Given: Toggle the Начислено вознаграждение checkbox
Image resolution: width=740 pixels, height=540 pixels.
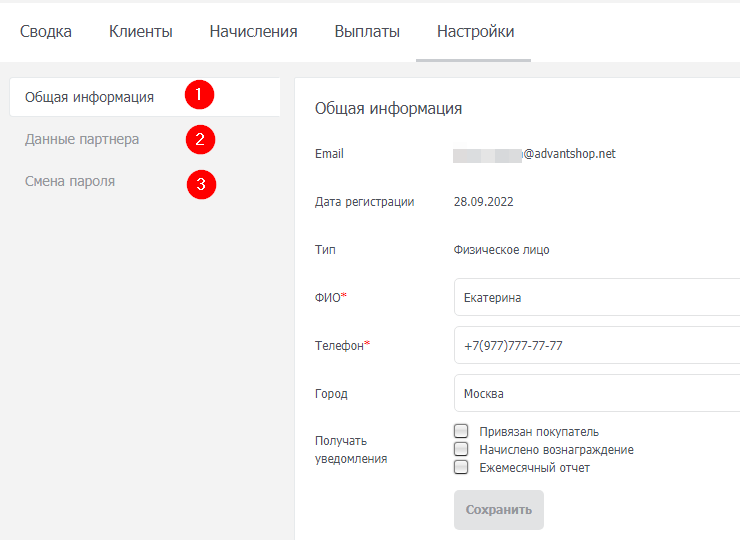Looking at the screenshot, I should tap(461, 449).
